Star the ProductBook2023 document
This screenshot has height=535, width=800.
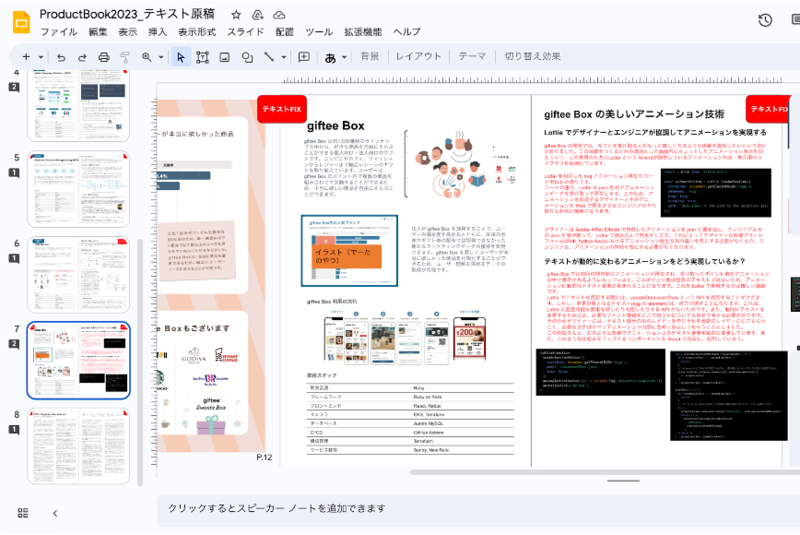[x=236, y=15]
